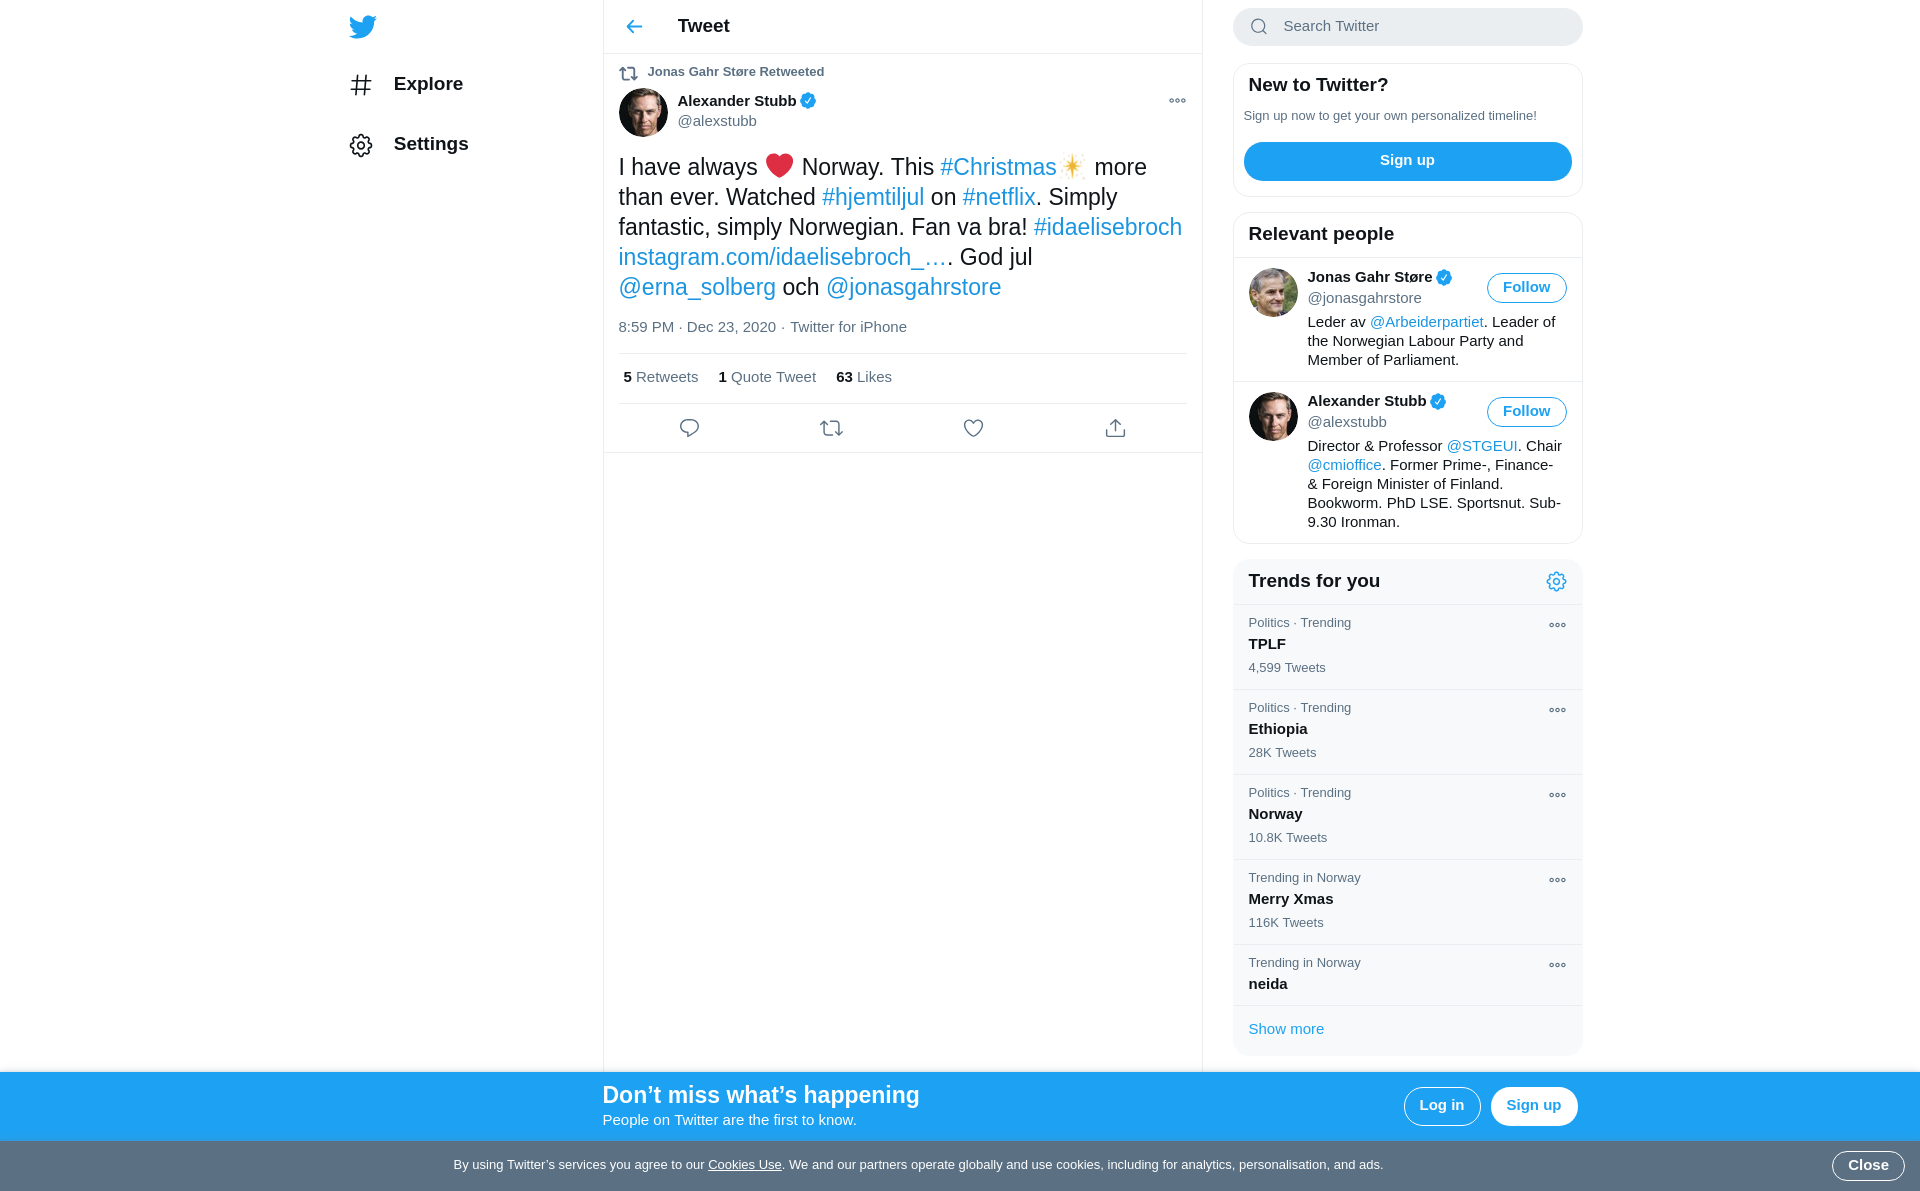Open the #netflix hashtag

pos(998,197)
